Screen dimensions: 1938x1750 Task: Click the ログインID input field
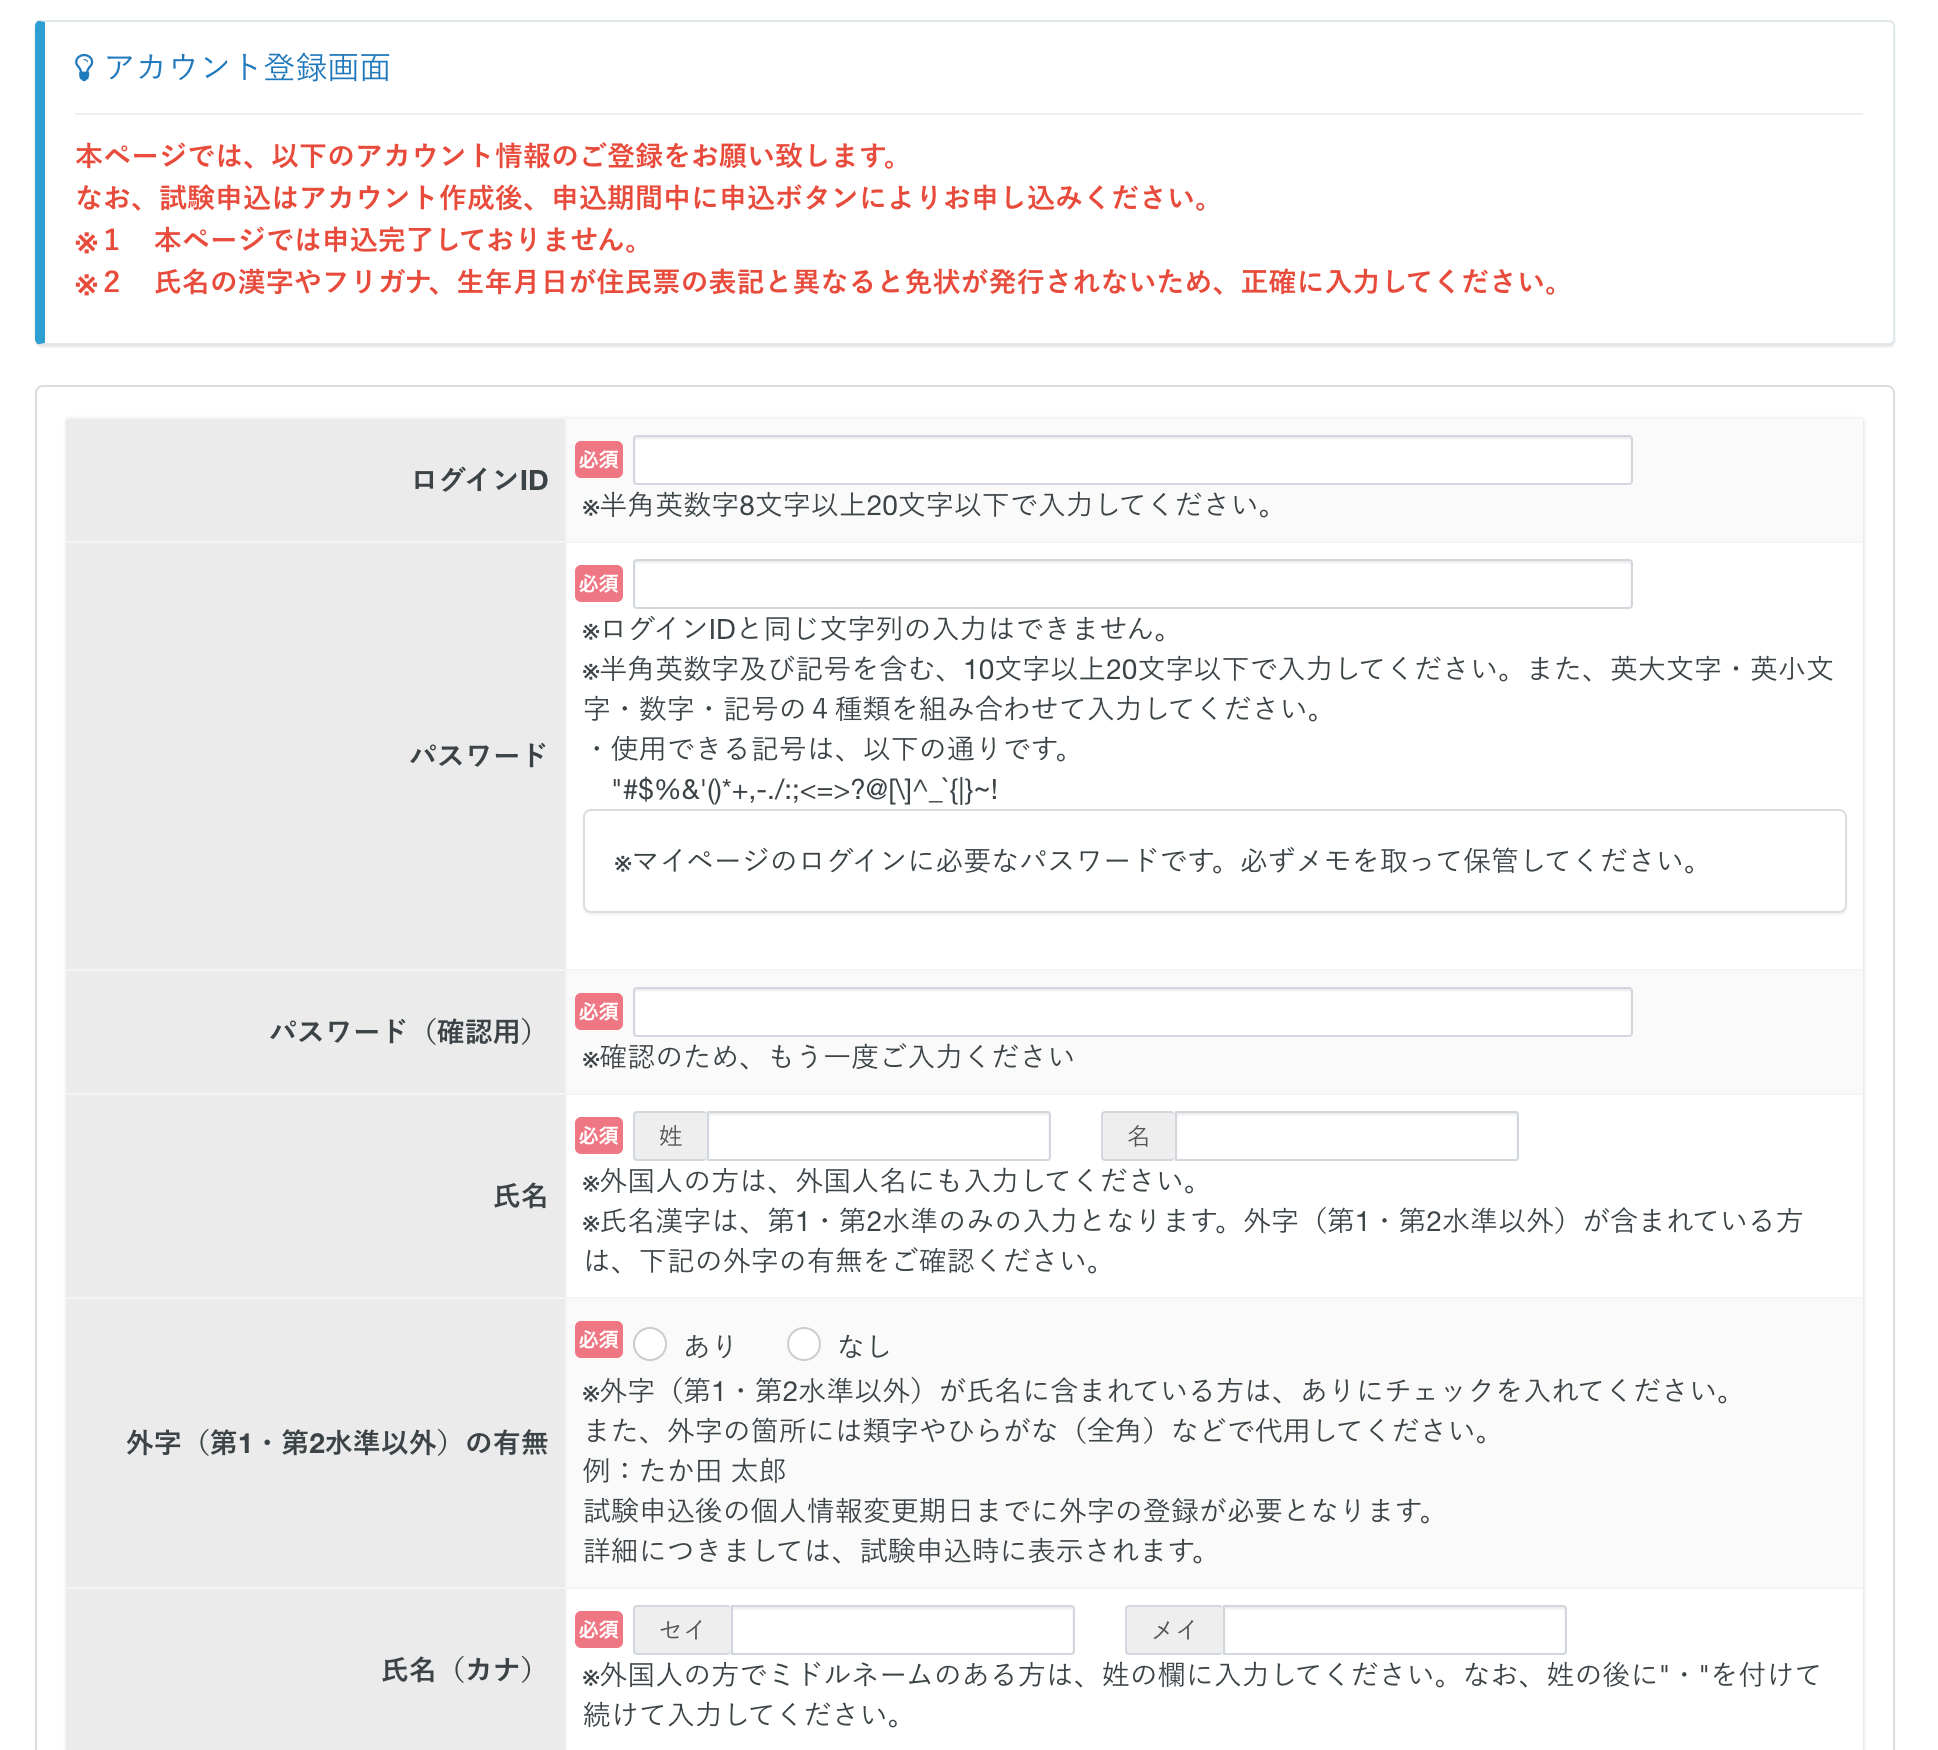pyautogui.click(x=1132, y=460)
